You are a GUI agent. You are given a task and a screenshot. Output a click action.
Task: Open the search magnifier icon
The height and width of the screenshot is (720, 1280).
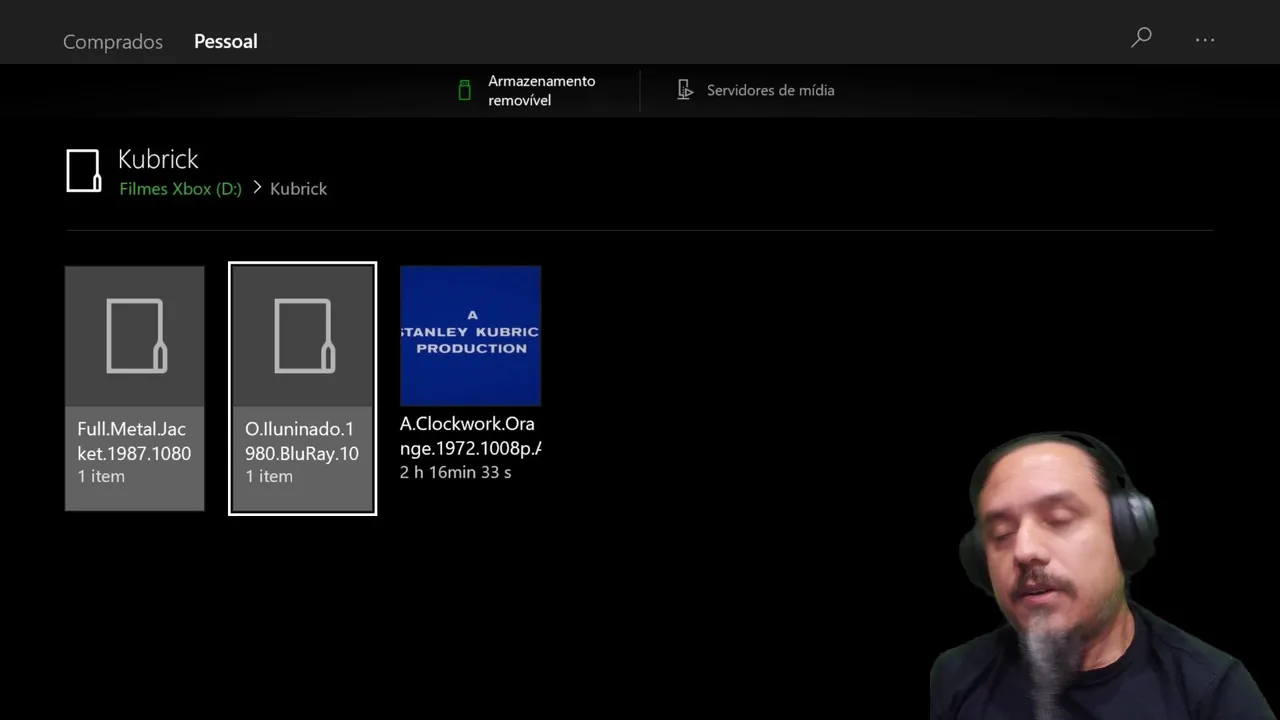coord(1141,38)
